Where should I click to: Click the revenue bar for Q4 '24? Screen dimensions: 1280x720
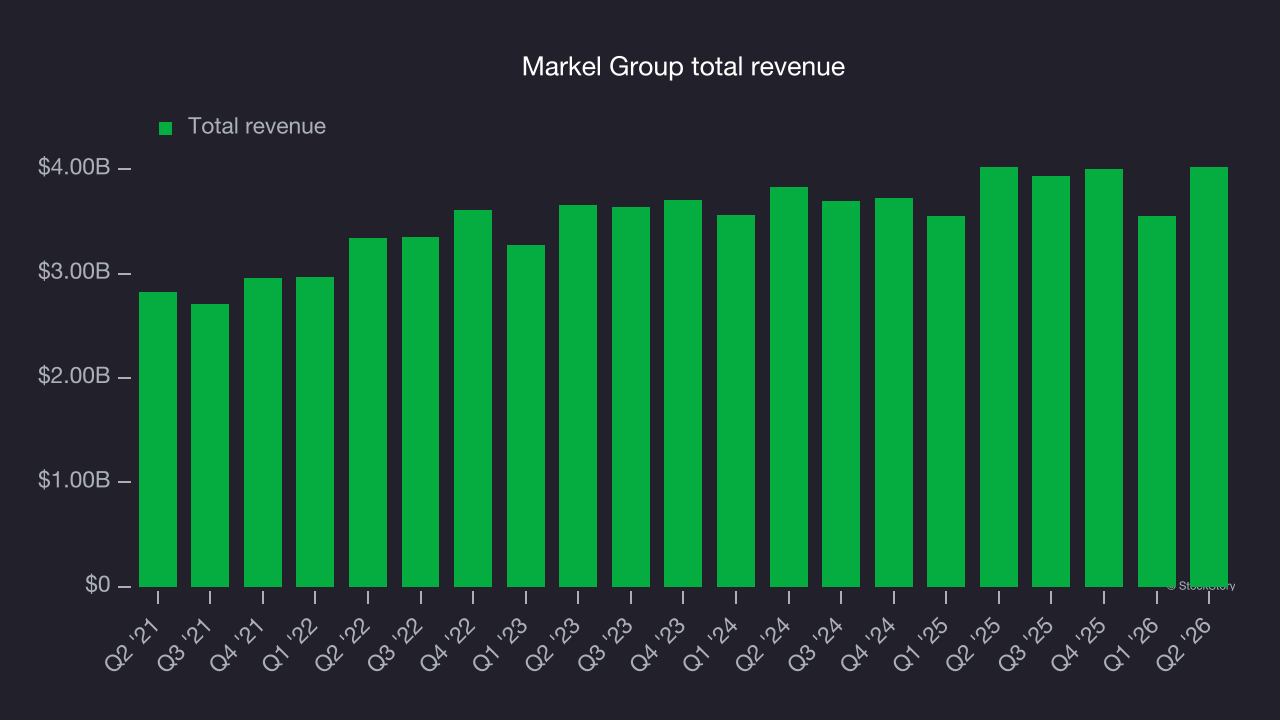pyautogui.click(x=894, y=392)
